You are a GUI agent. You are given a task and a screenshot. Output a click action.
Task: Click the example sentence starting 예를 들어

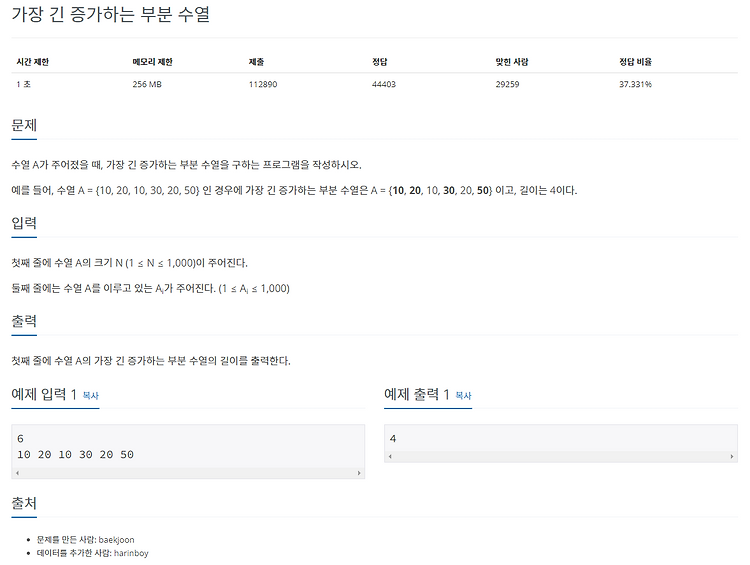pos(294,190)
